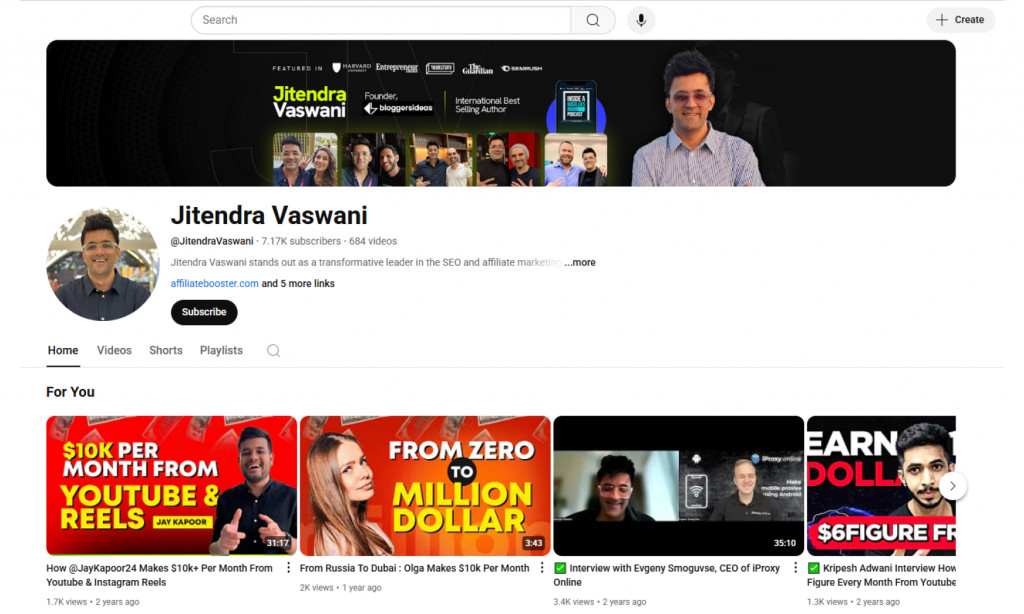The width and height of the screenshot is (1024, 614).
Task: Focus the Search input field
Action: click(x=381, y=20)
